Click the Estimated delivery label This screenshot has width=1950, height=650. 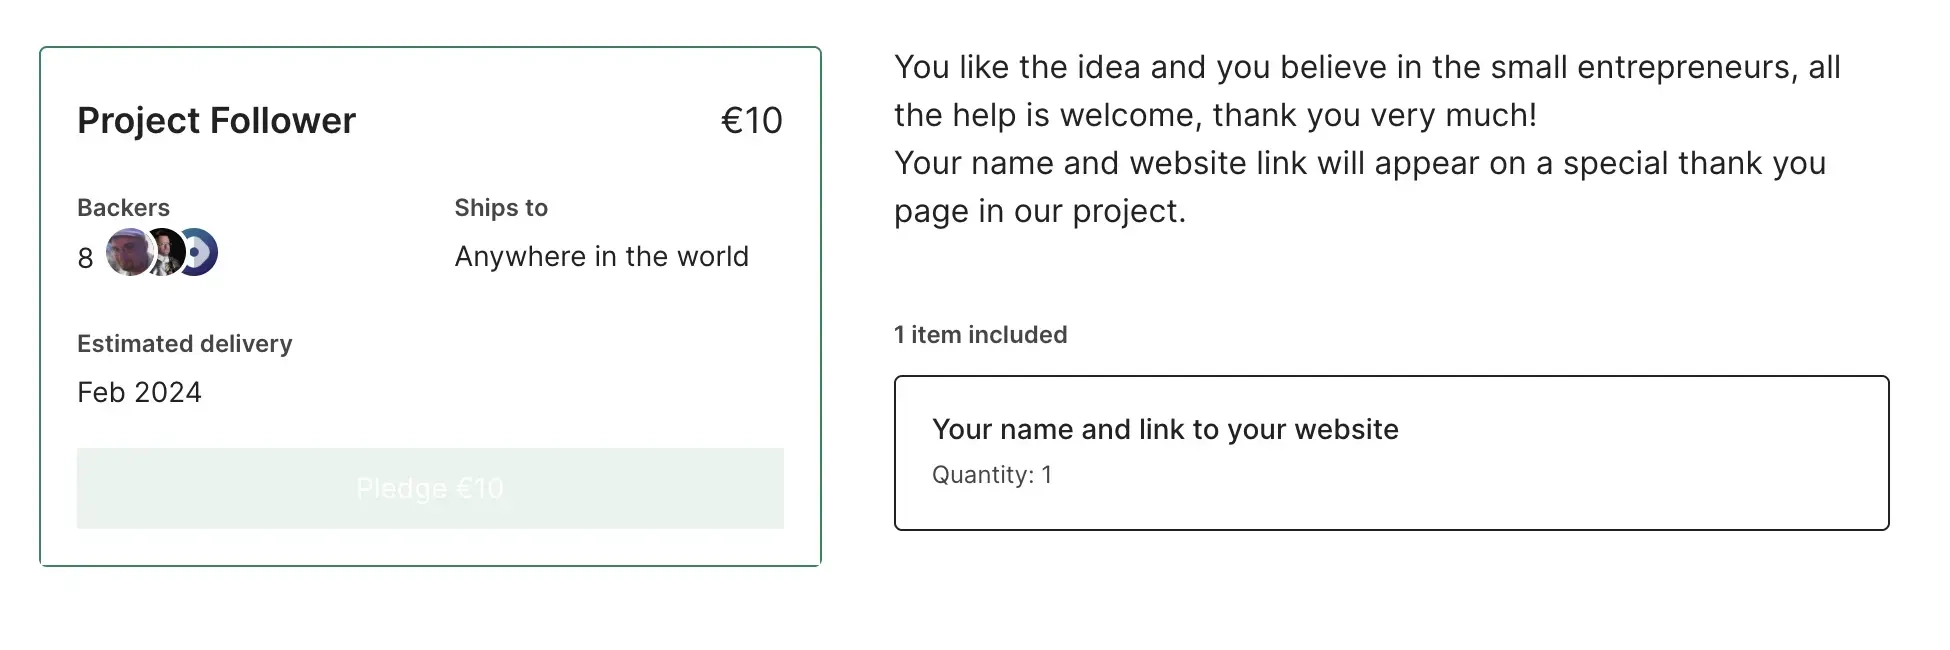(x=184, y=344)
